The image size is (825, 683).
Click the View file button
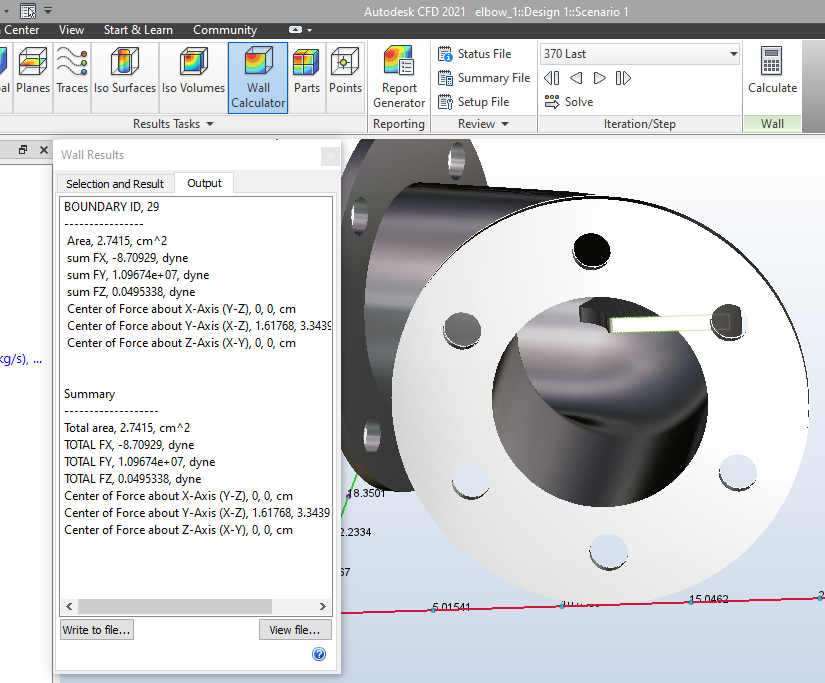[x=295, y=630]
